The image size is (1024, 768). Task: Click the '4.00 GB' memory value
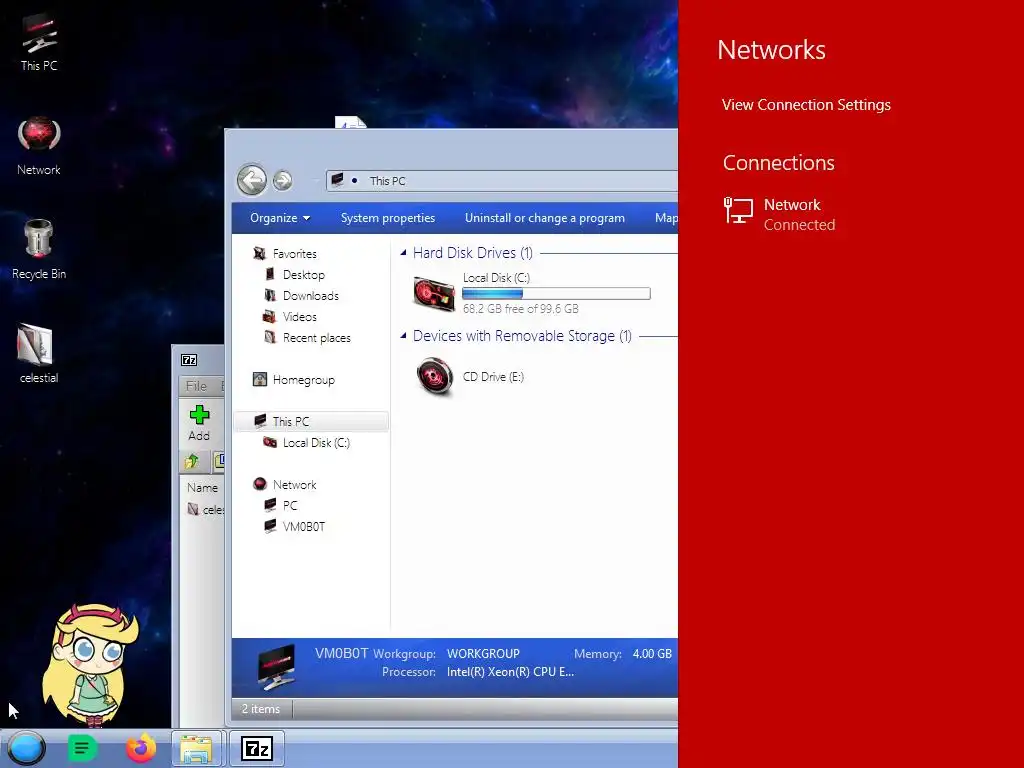click(652, 654)
